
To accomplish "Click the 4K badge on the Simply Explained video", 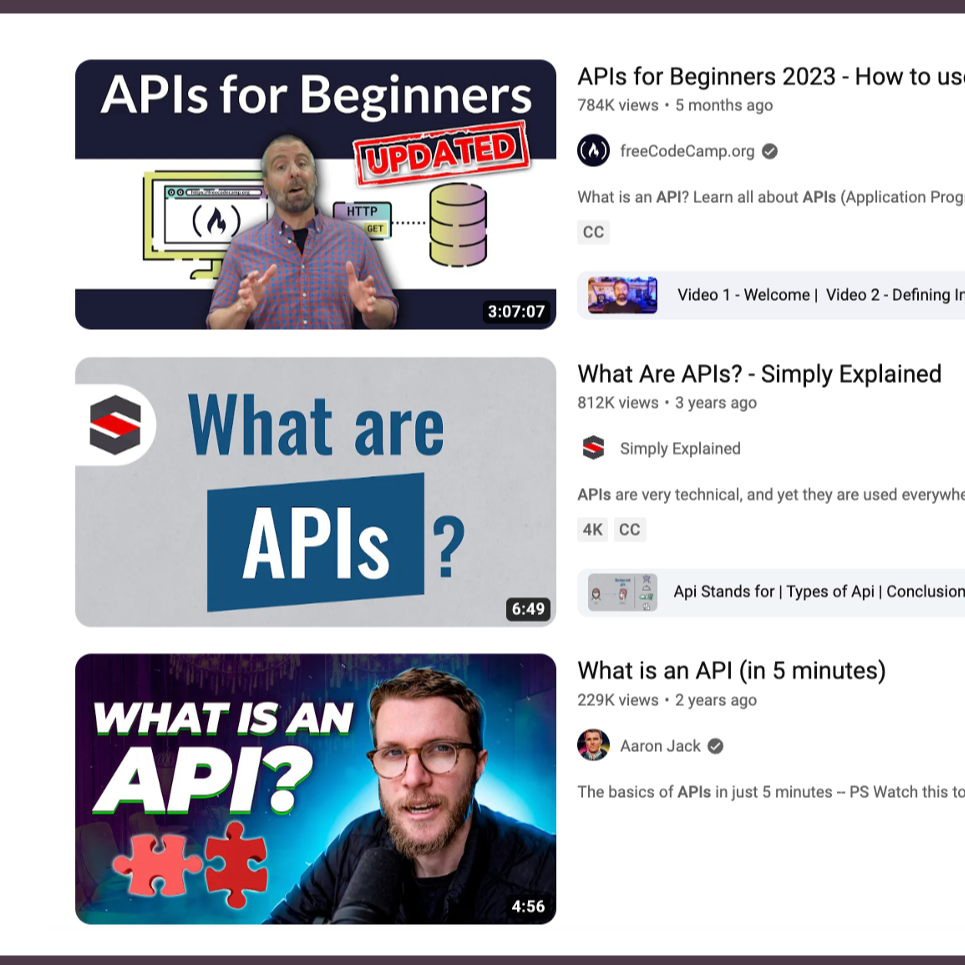I will coord(590,529).
